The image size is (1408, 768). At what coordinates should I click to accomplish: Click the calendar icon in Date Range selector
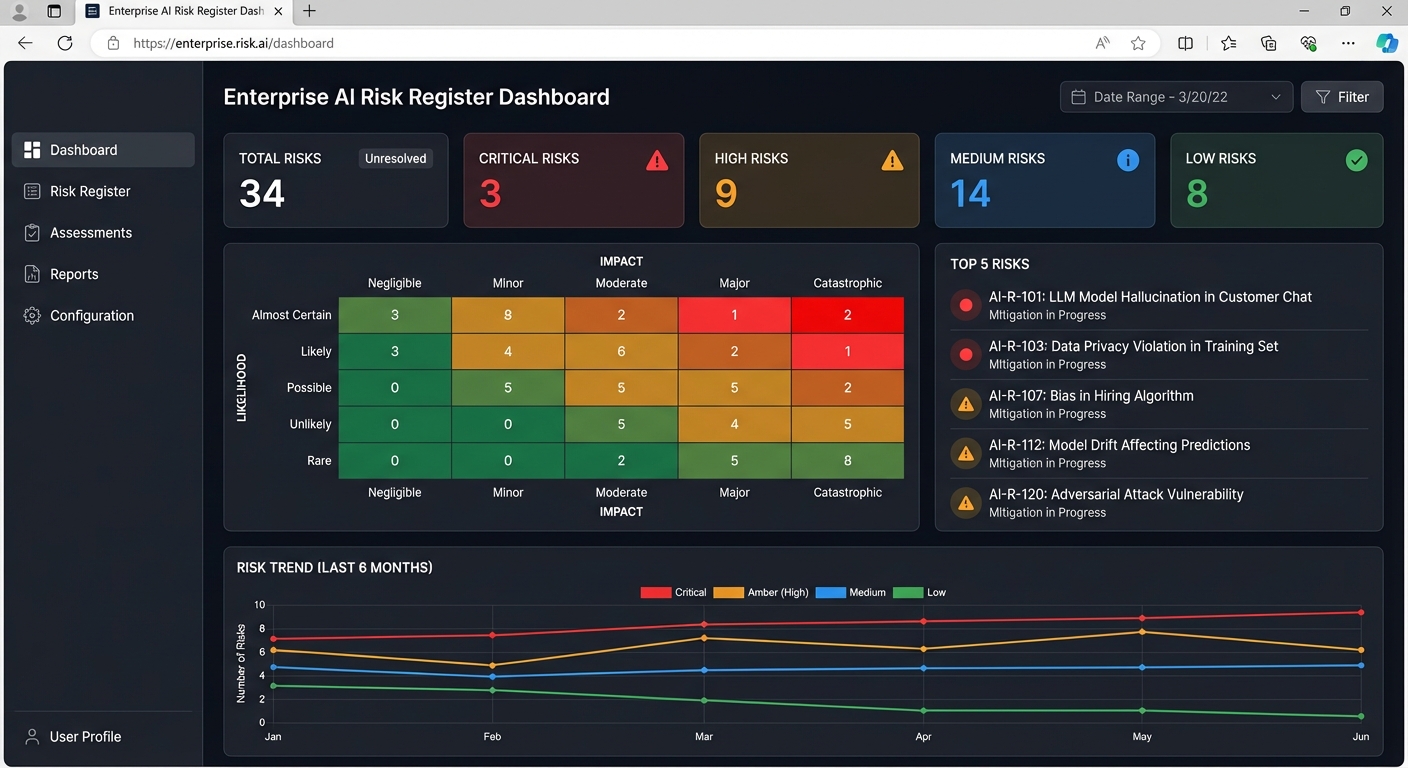point(1078,96)
